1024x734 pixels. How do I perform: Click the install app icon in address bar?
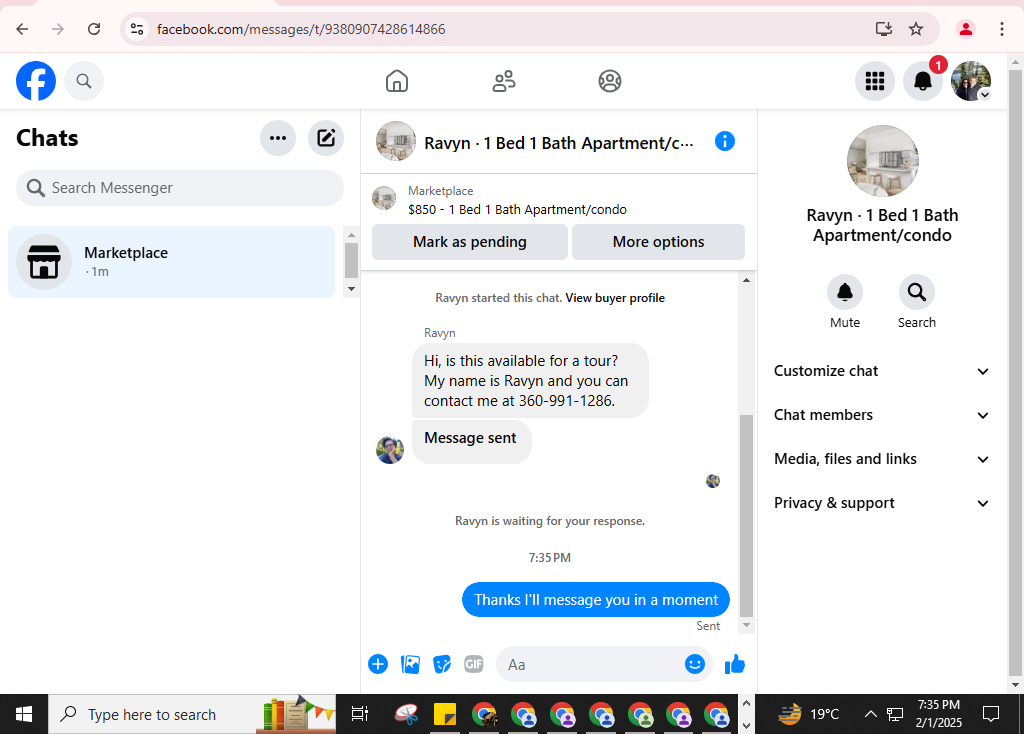884,29
